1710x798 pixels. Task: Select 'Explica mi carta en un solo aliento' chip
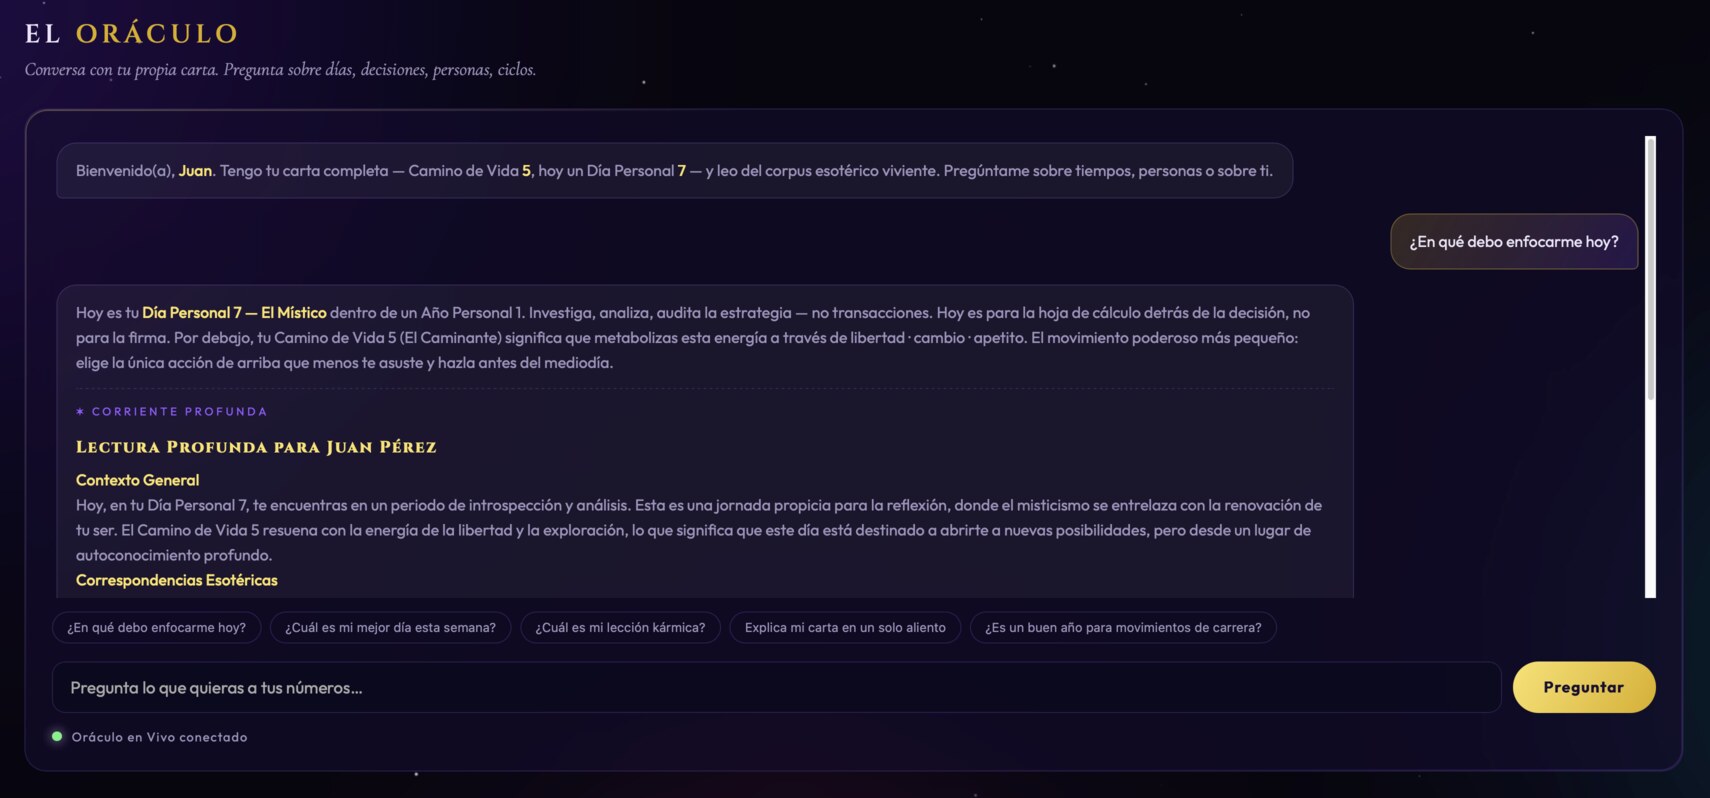(845, 627)
